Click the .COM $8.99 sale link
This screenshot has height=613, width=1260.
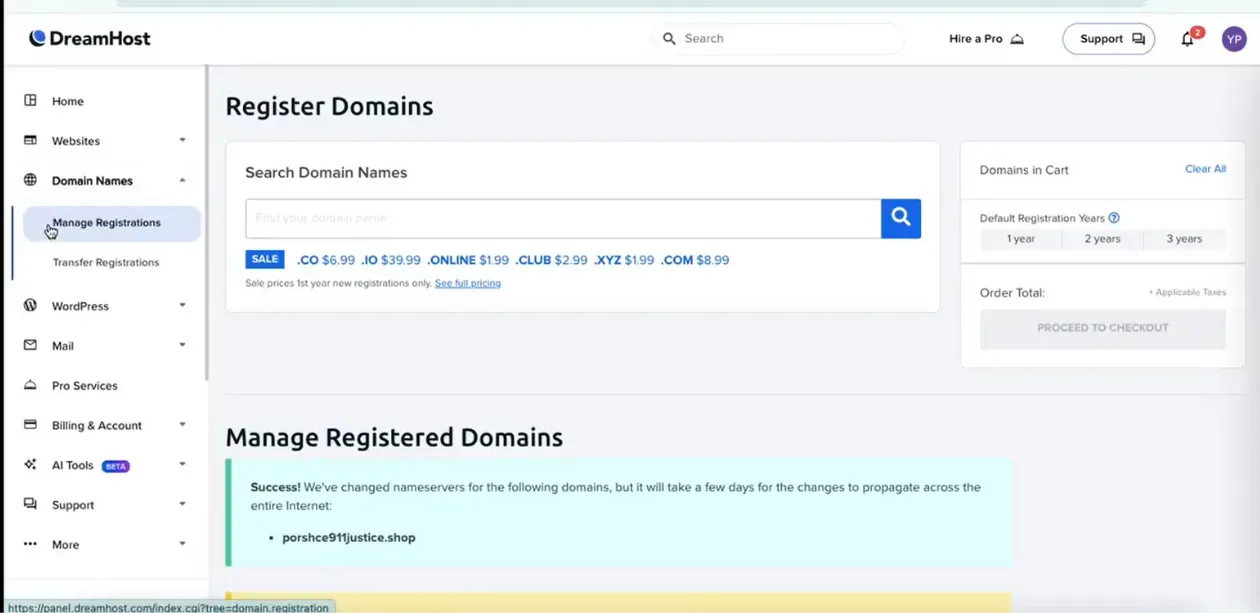pyautogui.click(x=695, y=260)
